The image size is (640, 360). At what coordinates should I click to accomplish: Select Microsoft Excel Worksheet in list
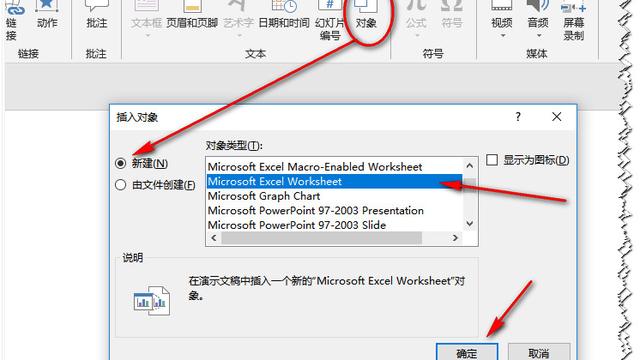tap(334, 181)
